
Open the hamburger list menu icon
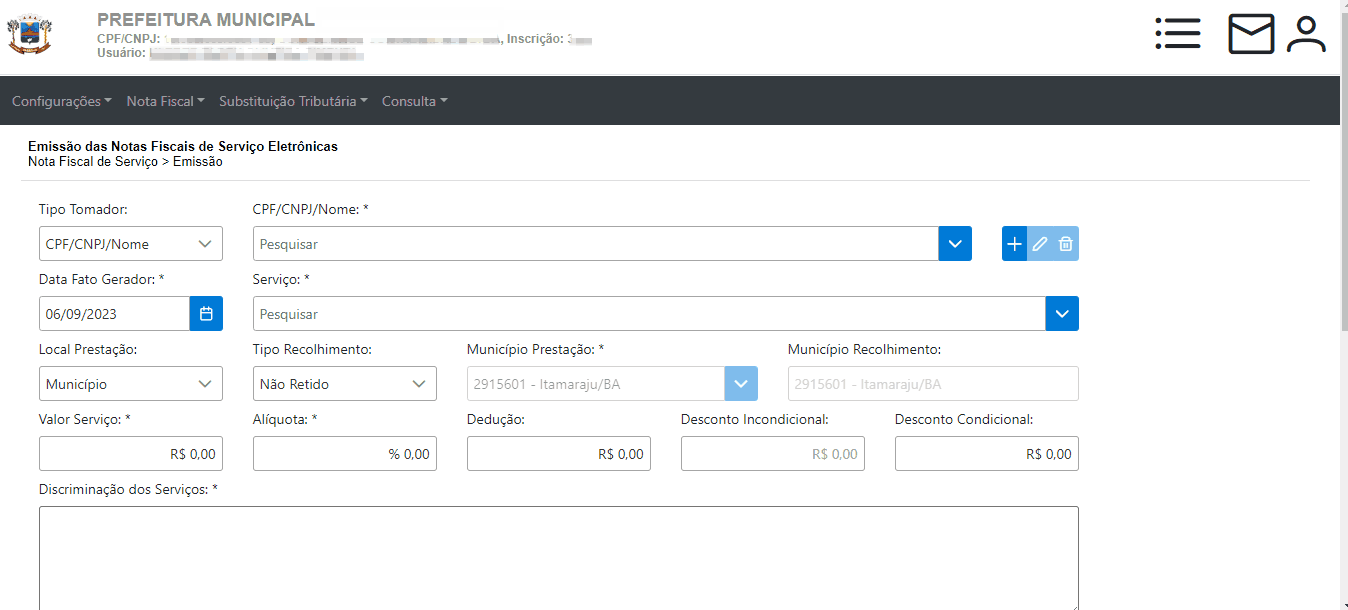pos(1177,34)
